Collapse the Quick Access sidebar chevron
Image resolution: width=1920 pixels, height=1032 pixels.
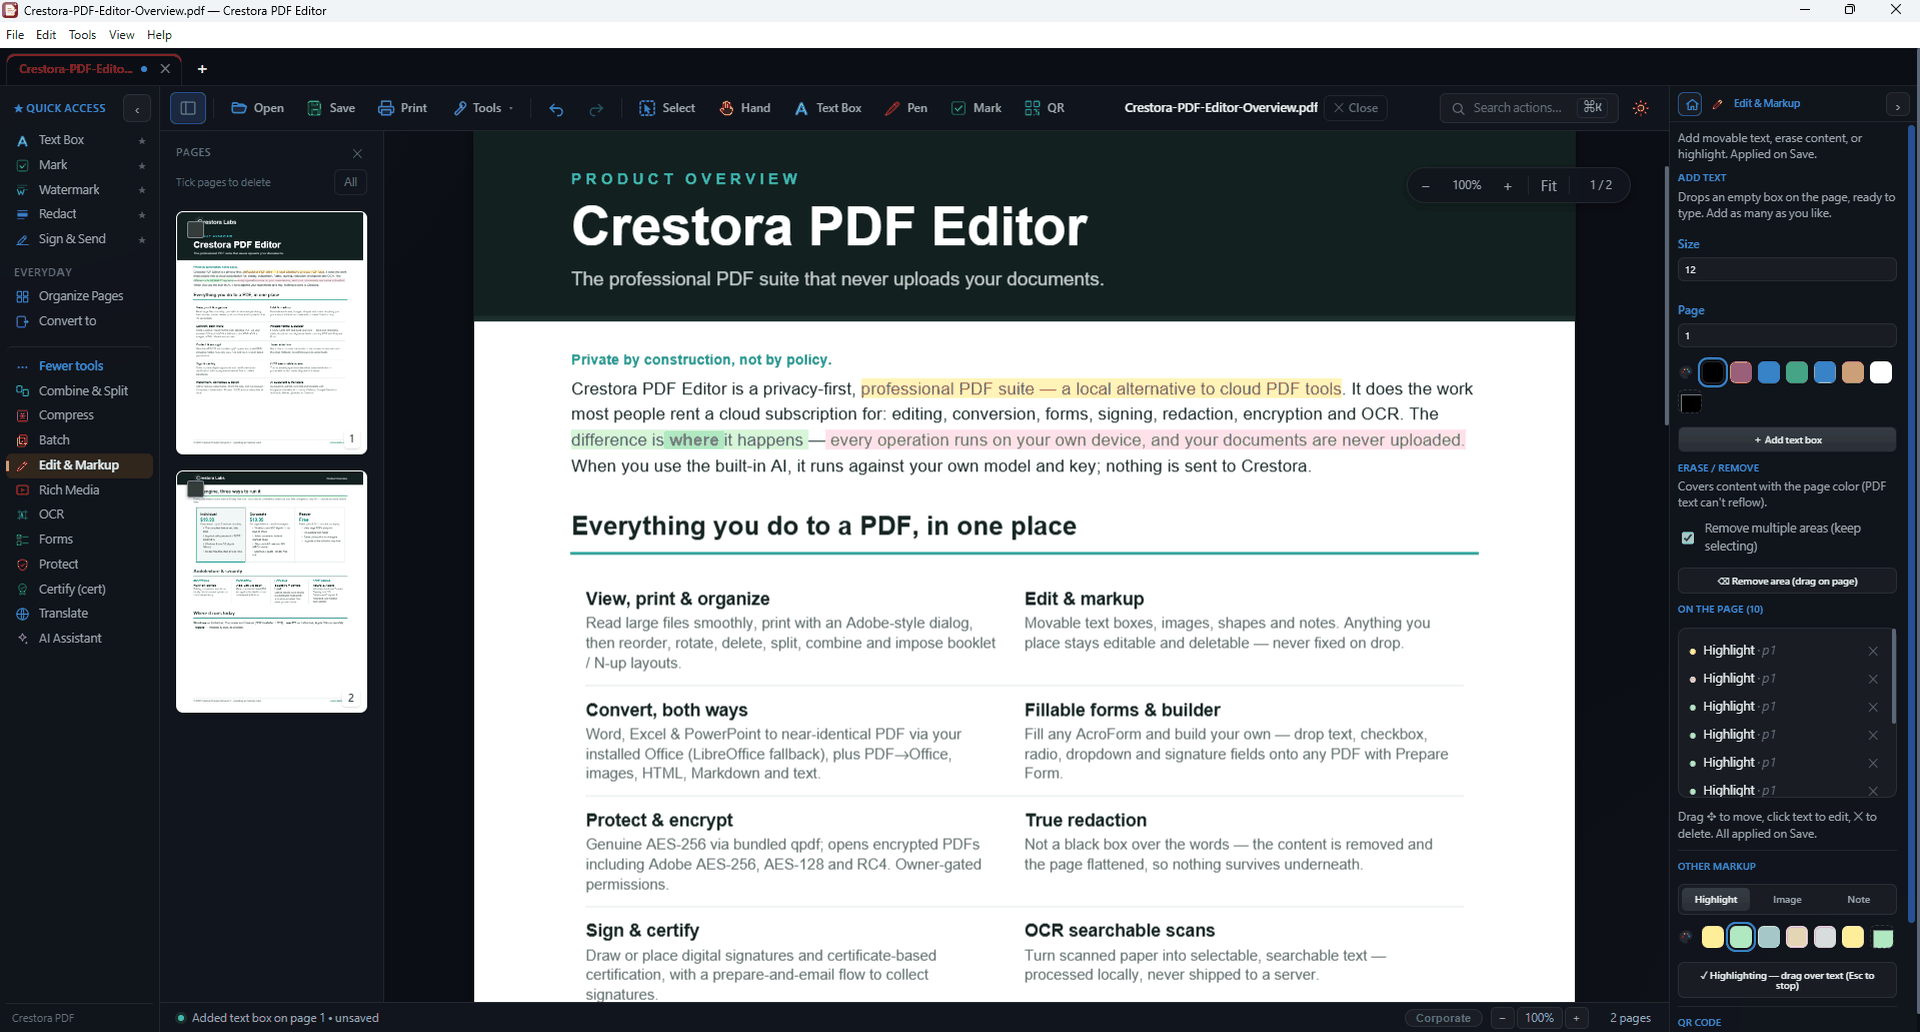tap(137, 109)
